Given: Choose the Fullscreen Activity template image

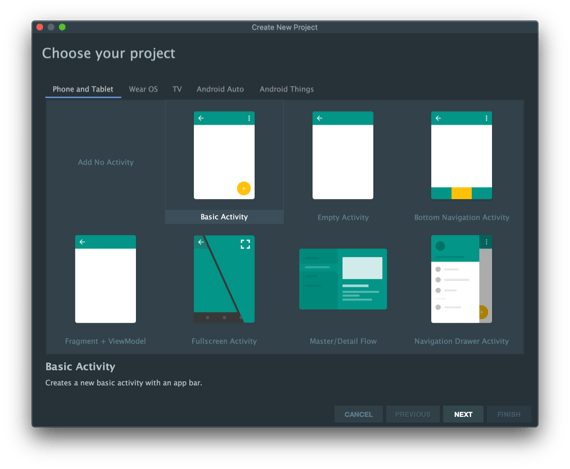Looking at the screenshot, I should click(x=224, y=279).
